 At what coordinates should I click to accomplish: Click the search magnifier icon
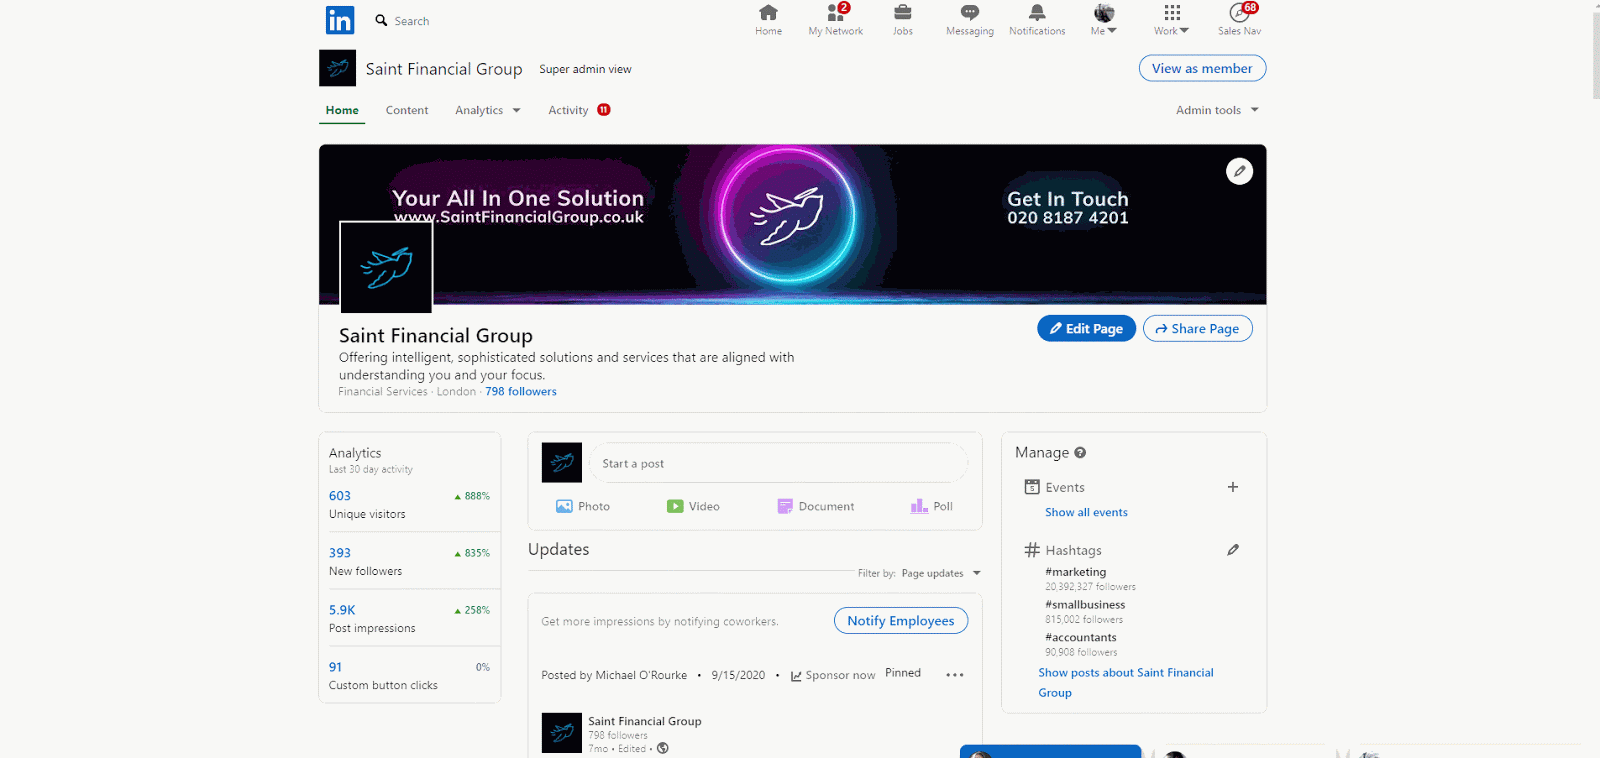(381, 20)
